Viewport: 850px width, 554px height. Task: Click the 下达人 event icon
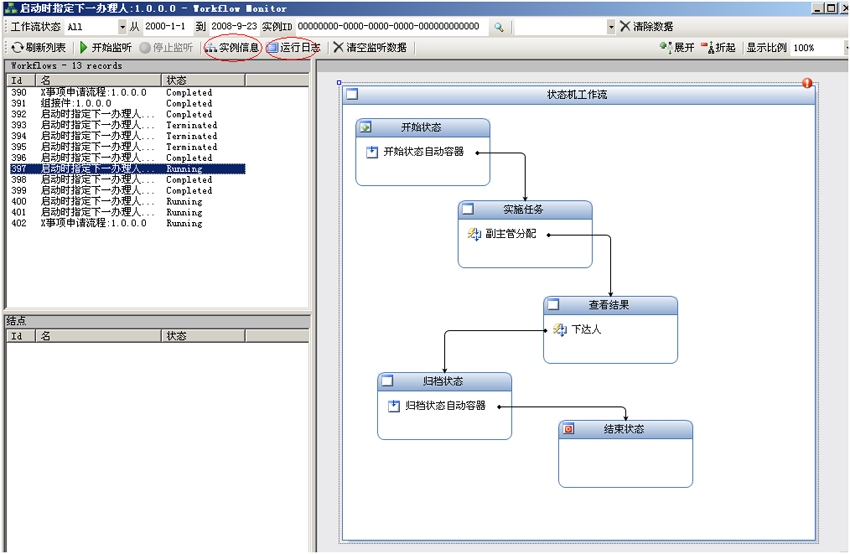[x=559, y=330]
